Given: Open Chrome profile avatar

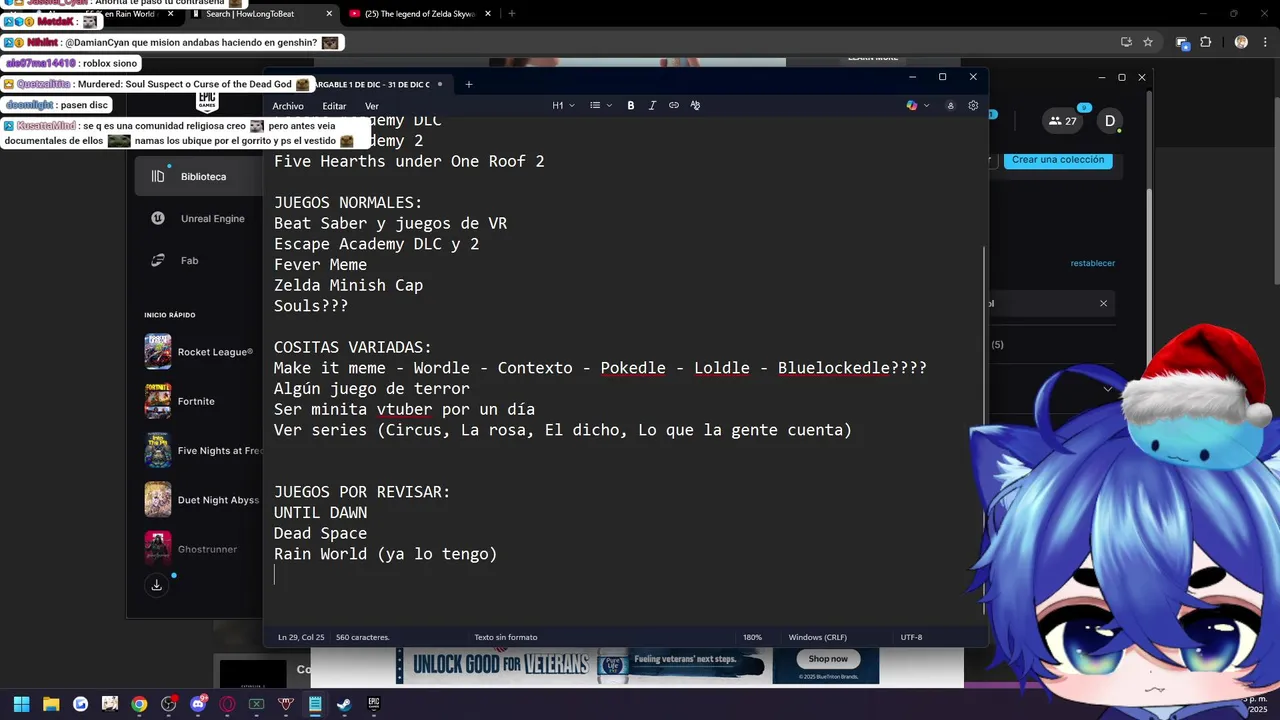Looking at the screenshot, I should 1241,42.
